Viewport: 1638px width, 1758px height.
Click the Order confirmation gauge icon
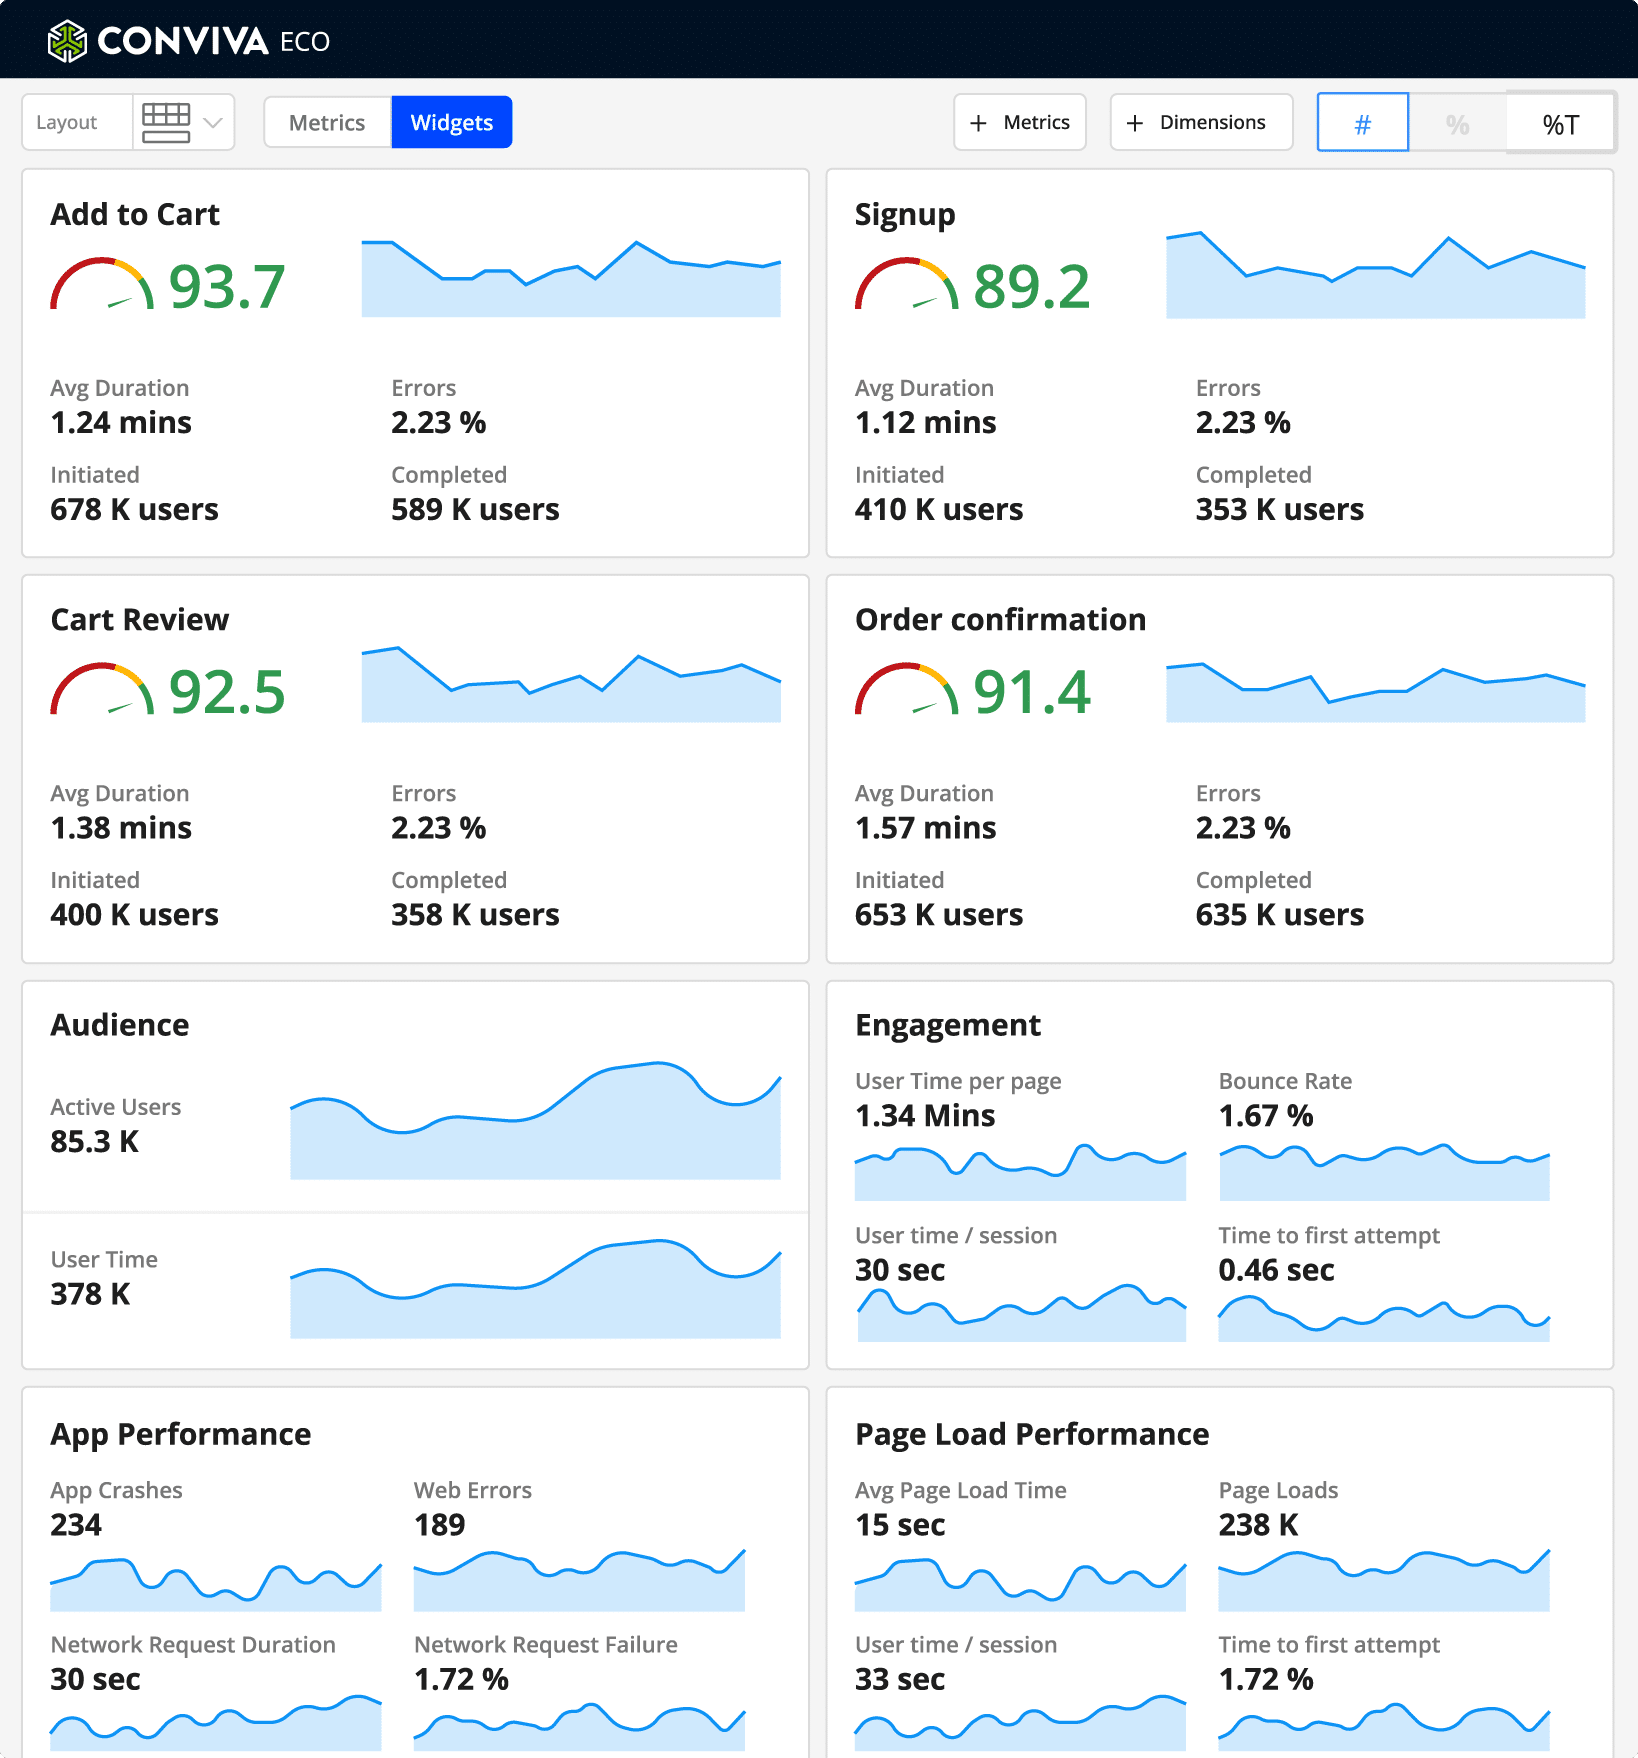click(x=906, y=690)
